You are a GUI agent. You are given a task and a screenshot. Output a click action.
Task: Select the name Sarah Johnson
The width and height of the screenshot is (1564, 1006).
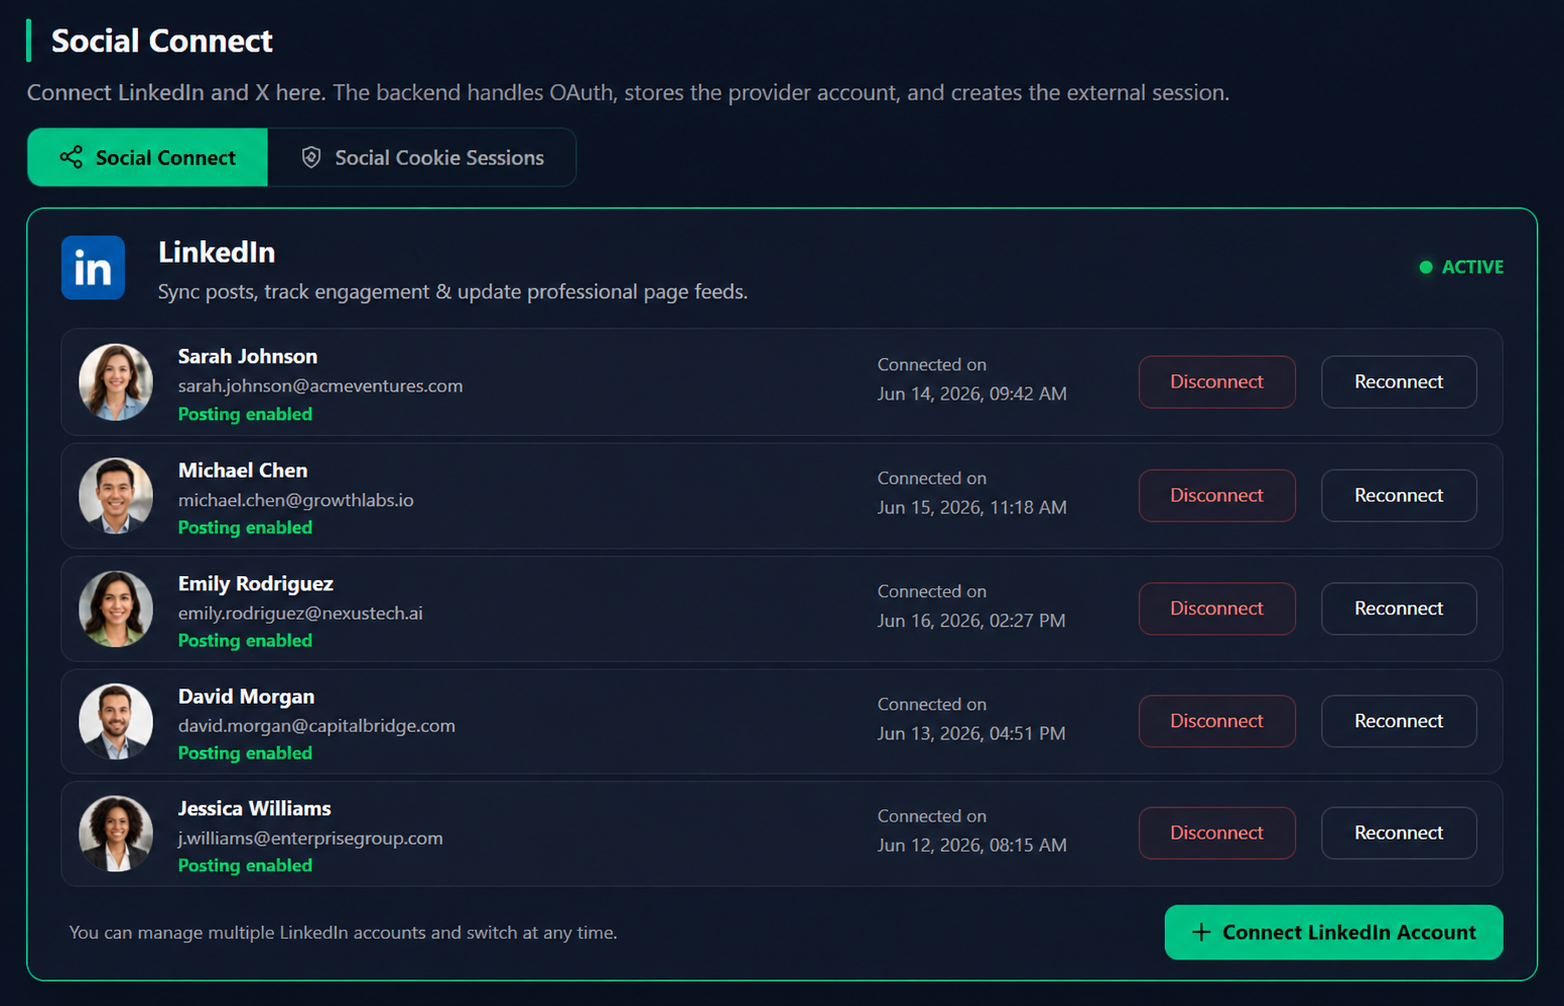click(248, 356)
